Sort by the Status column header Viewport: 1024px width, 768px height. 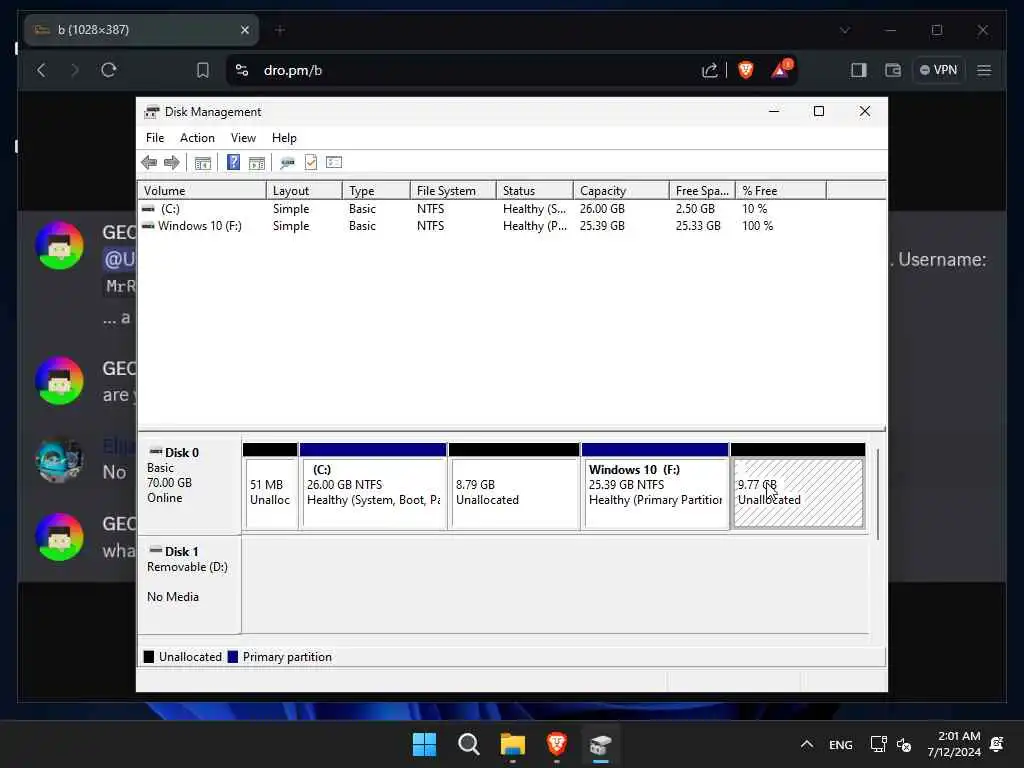(x=535, y=191)
